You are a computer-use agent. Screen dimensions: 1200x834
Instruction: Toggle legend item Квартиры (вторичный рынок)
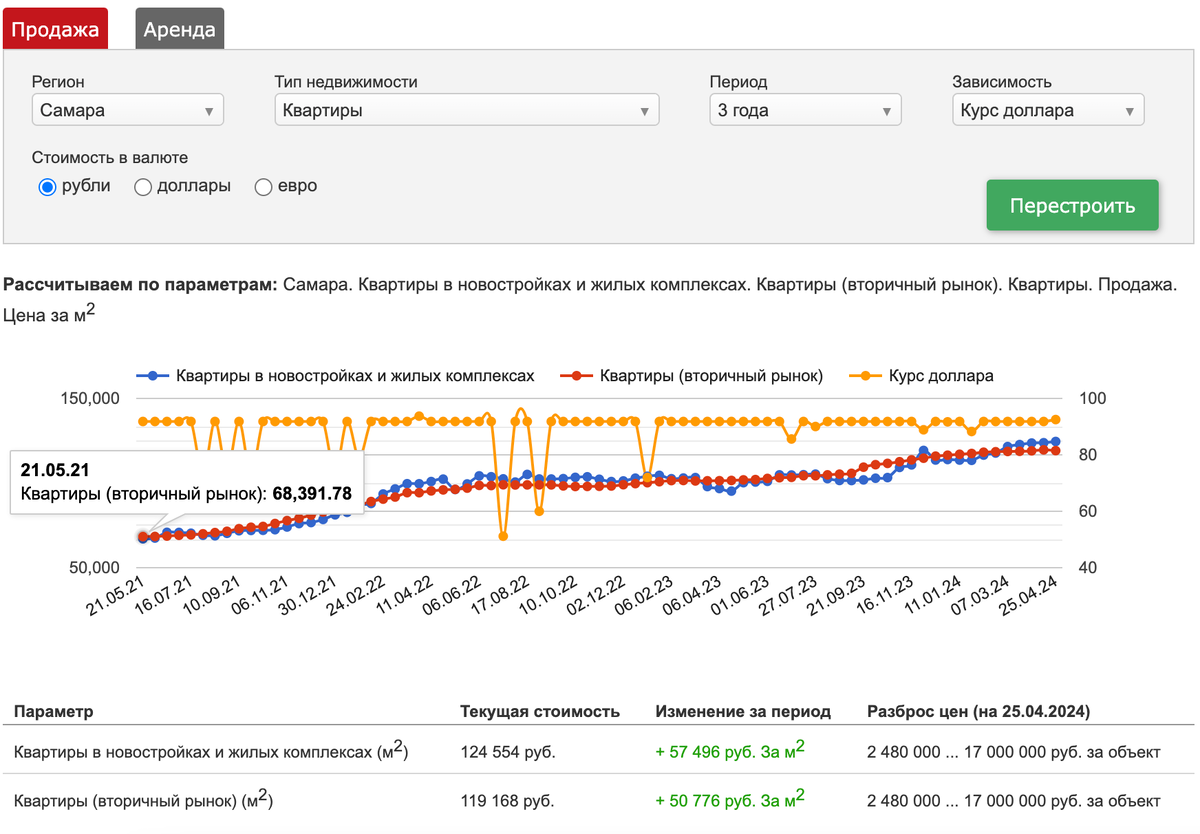point(692,376)
